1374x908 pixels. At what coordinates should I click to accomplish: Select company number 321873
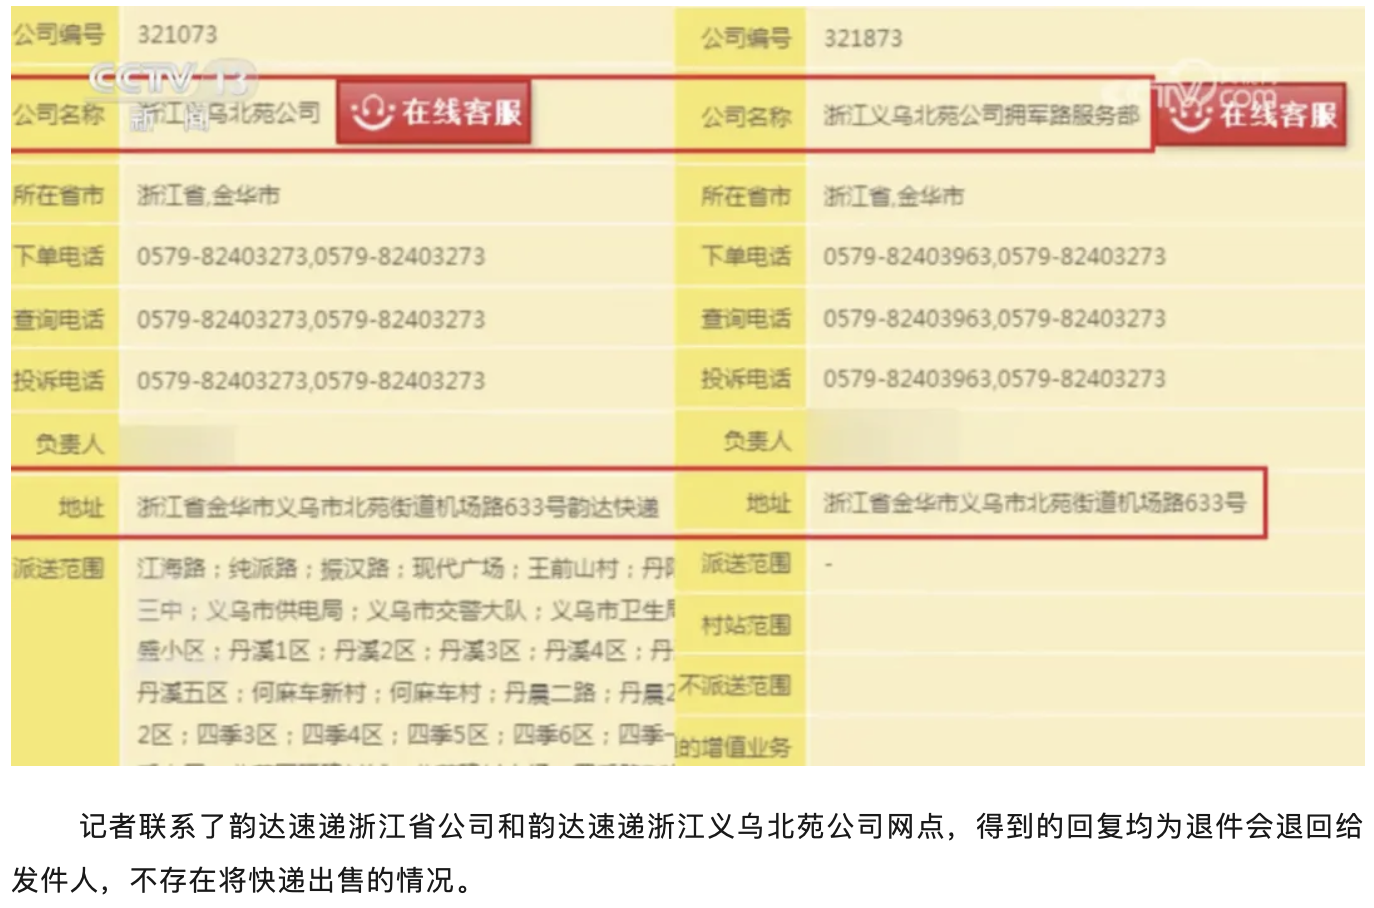[863, 38]
